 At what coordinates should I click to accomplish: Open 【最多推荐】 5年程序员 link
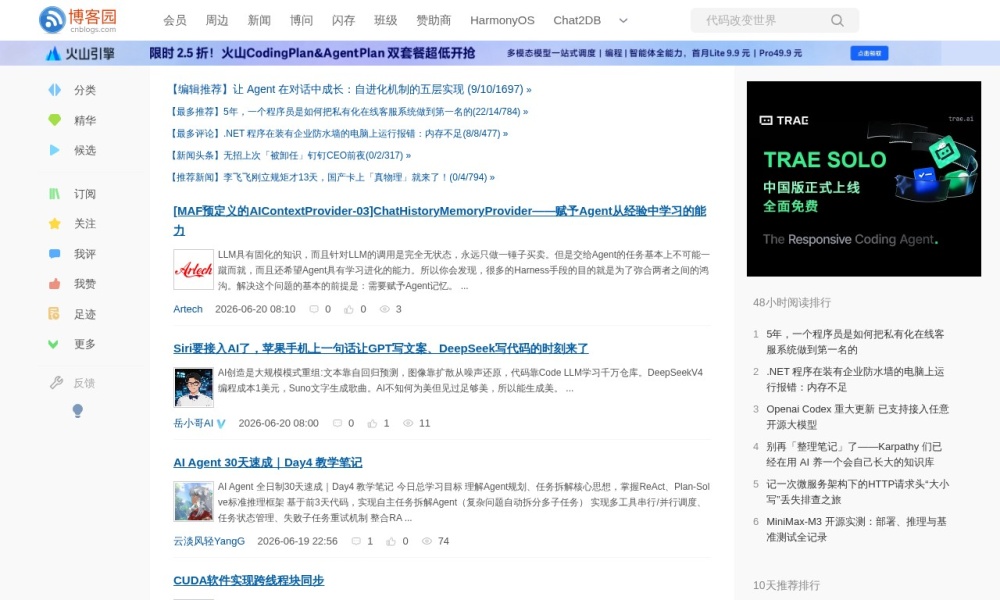click(x=349, y=112)
